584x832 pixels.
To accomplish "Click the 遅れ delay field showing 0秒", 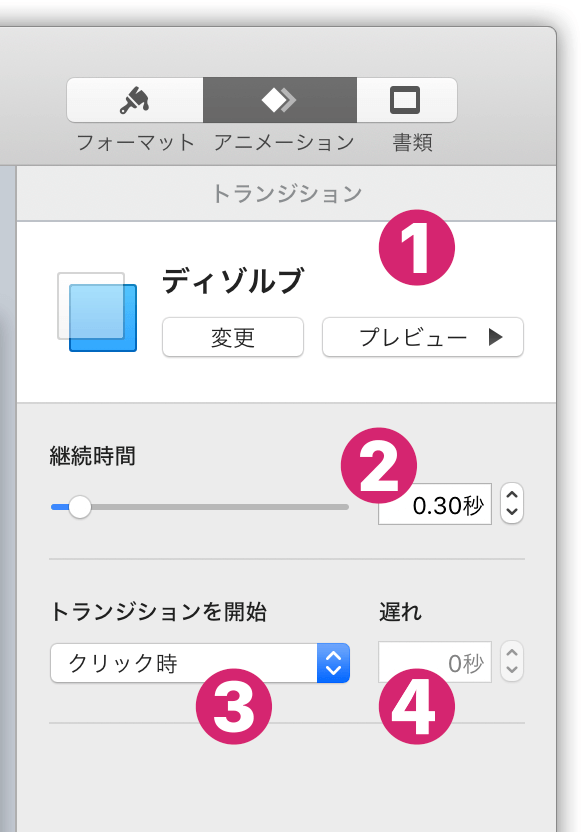I will pyautogui.click(x=435, y=662).
